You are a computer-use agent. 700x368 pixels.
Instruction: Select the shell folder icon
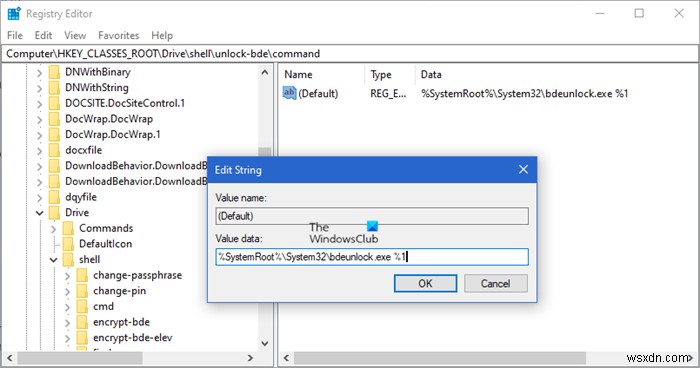(x=68, y=259)
